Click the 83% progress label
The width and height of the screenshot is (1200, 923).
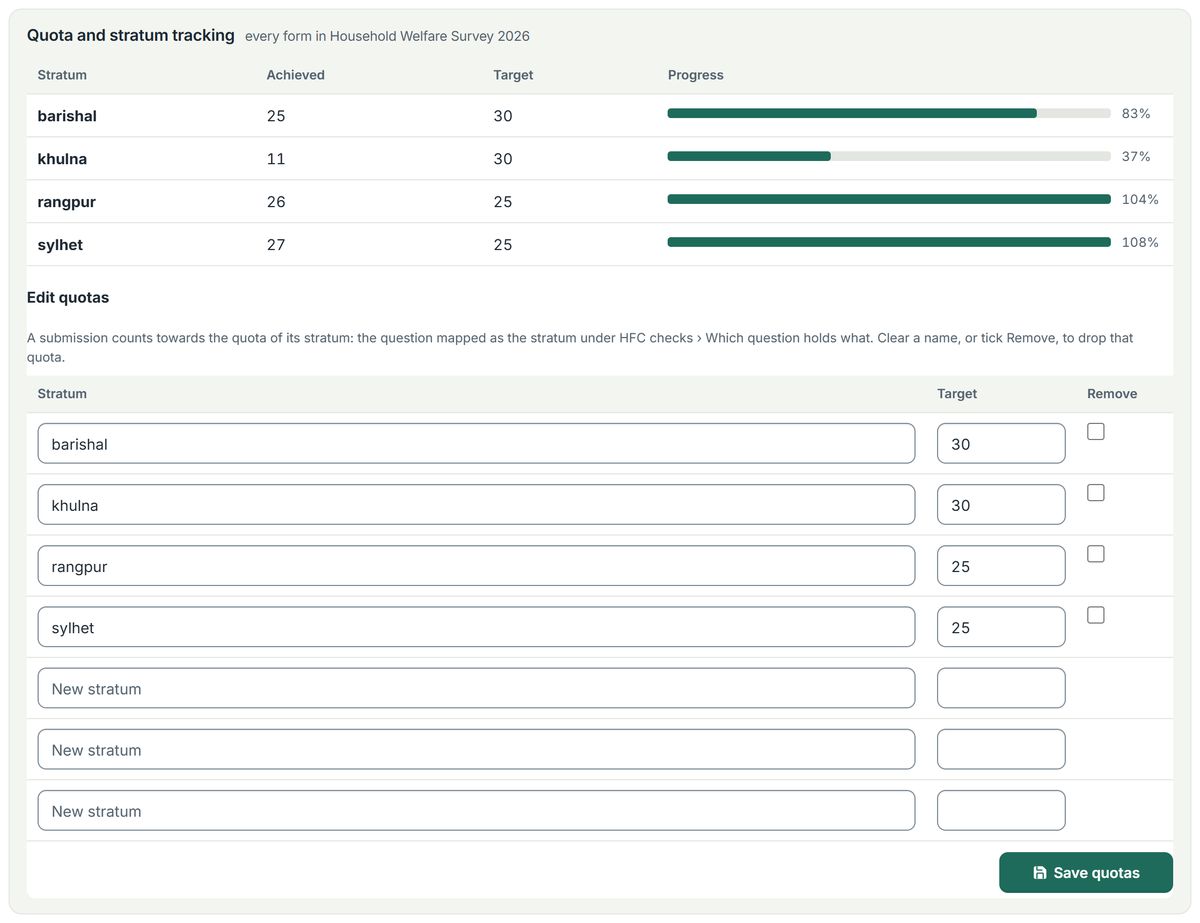tap(1136, 114)
